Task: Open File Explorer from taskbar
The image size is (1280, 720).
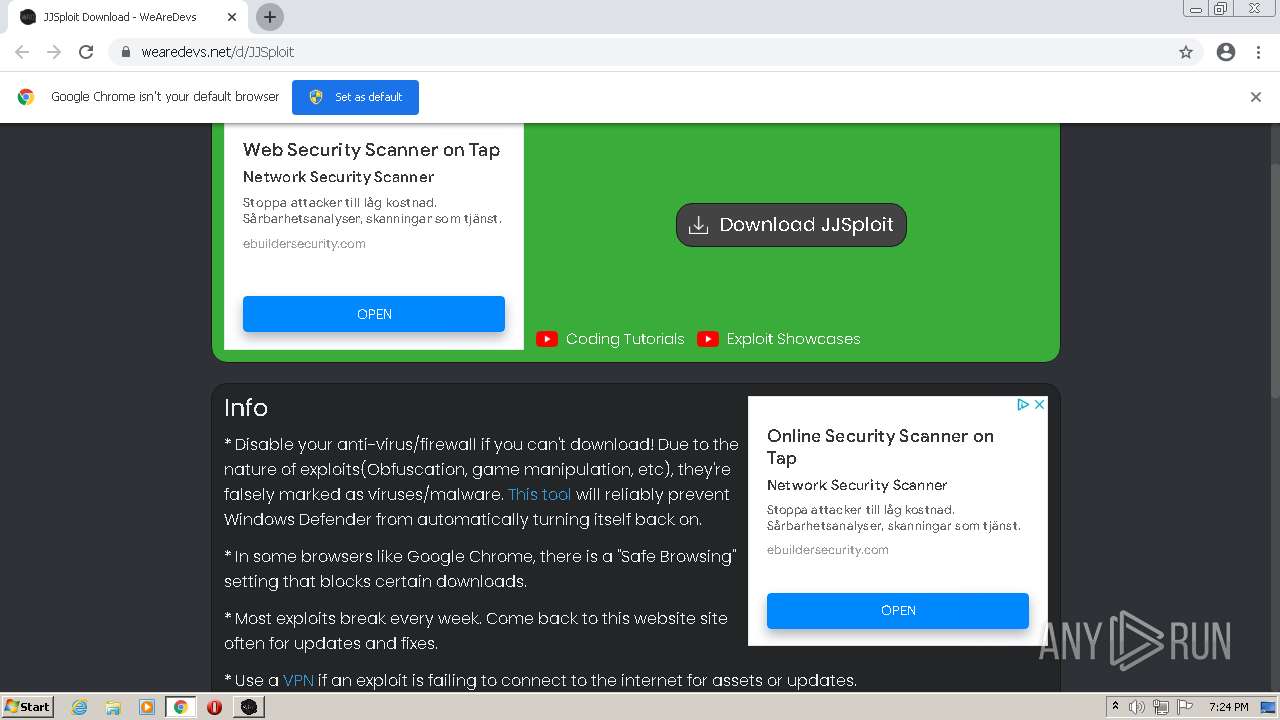Action: click(x=113, y=707)
